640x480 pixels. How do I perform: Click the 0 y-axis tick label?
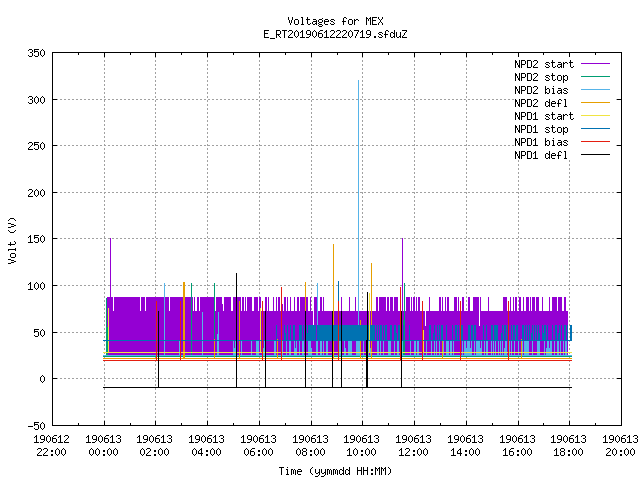(42, 379)
